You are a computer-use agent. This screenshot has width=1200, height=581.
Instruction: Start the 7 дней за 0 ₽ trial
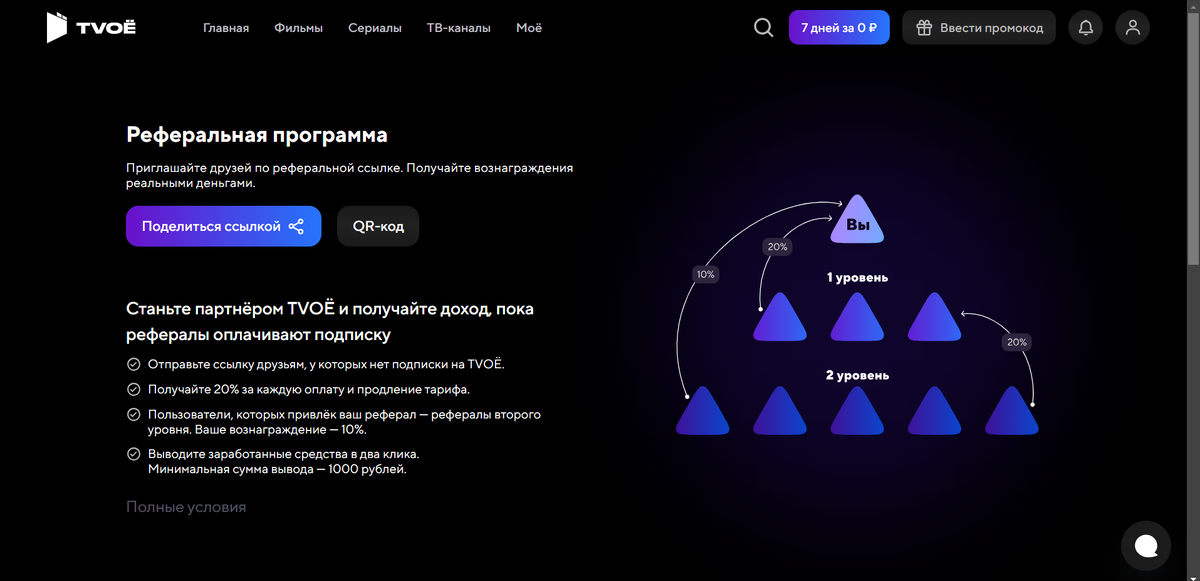click(x=839, y=27)
